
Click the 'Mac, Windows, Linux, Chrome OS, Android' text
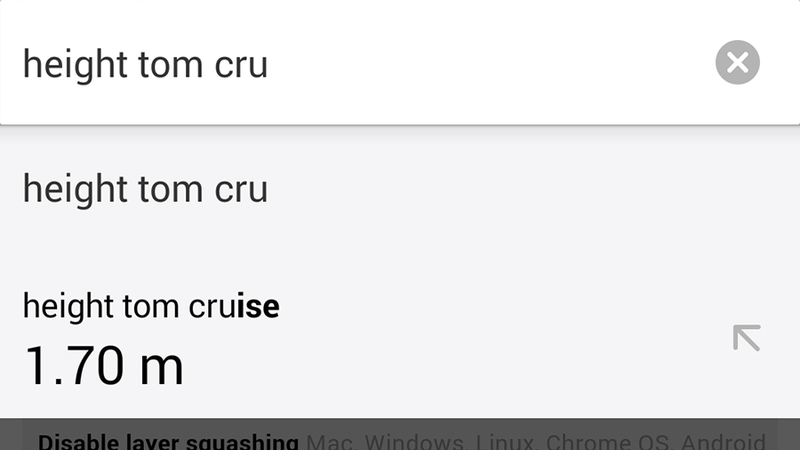pos(536,442)
